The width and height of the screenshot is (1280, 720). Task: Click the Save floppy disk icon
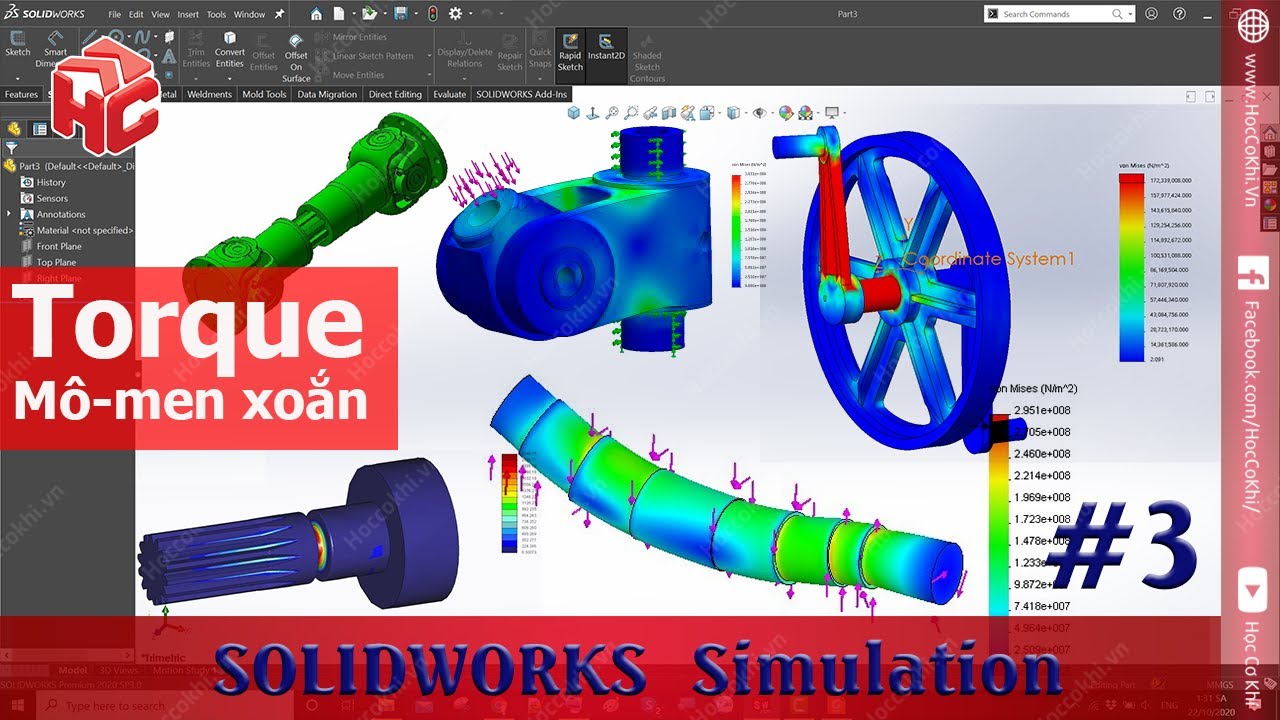click(x=400, y=14)
